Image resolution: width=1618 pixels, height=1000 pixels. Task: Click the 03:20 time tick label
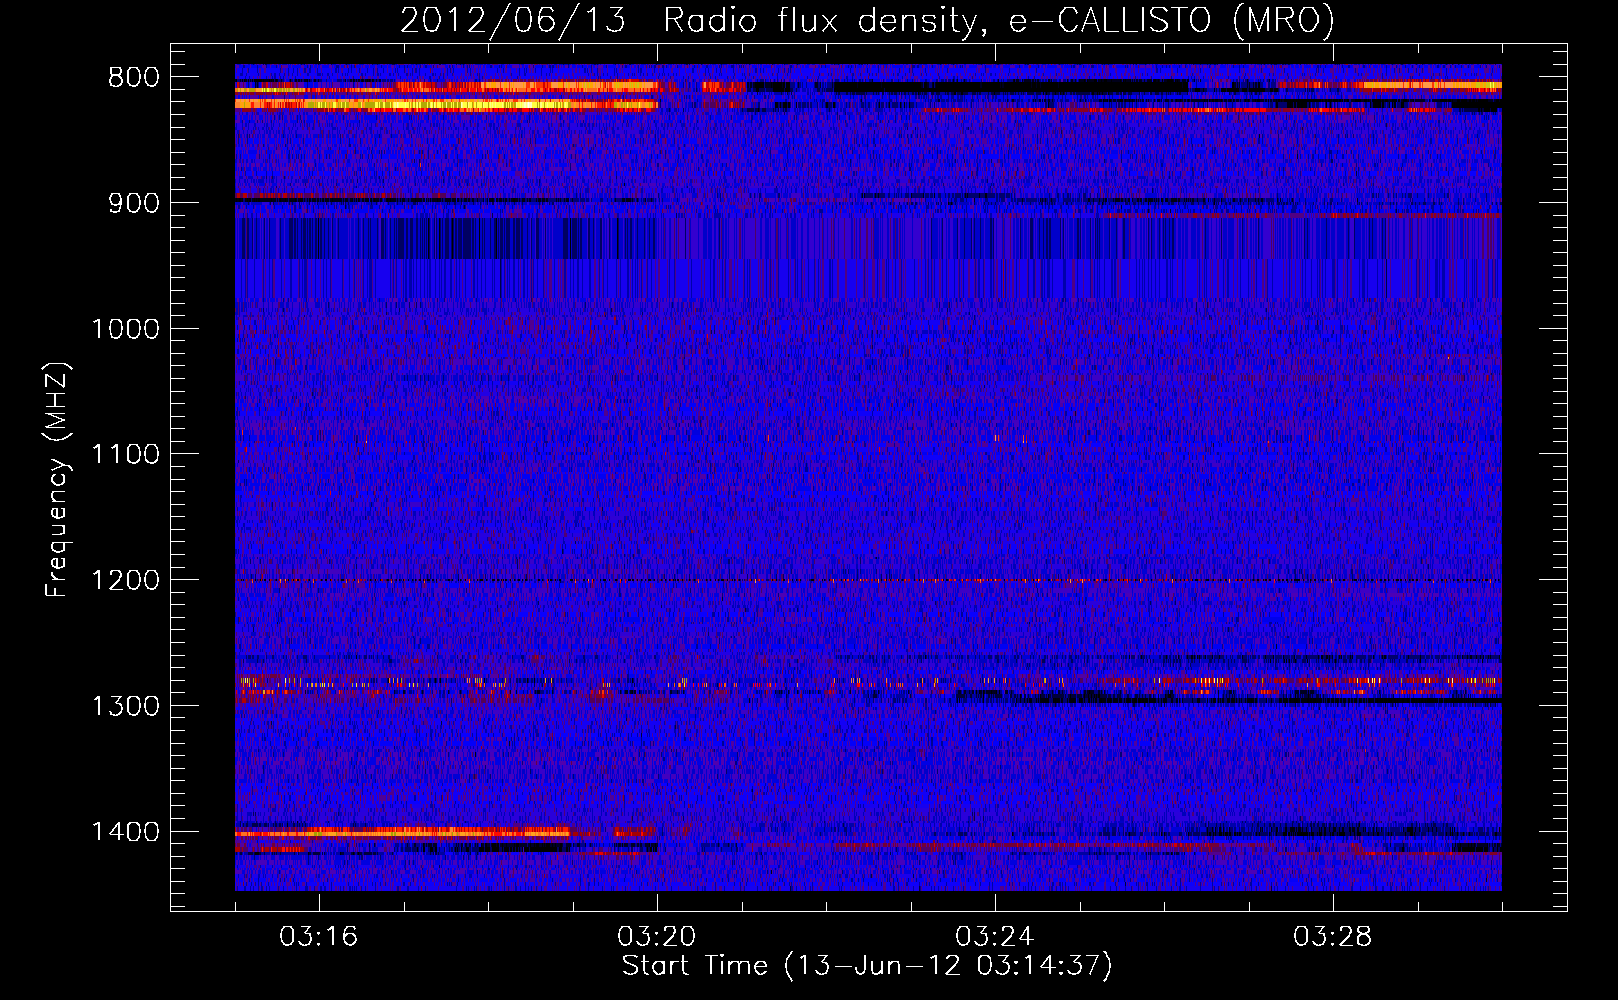click(x=657, y=937)
